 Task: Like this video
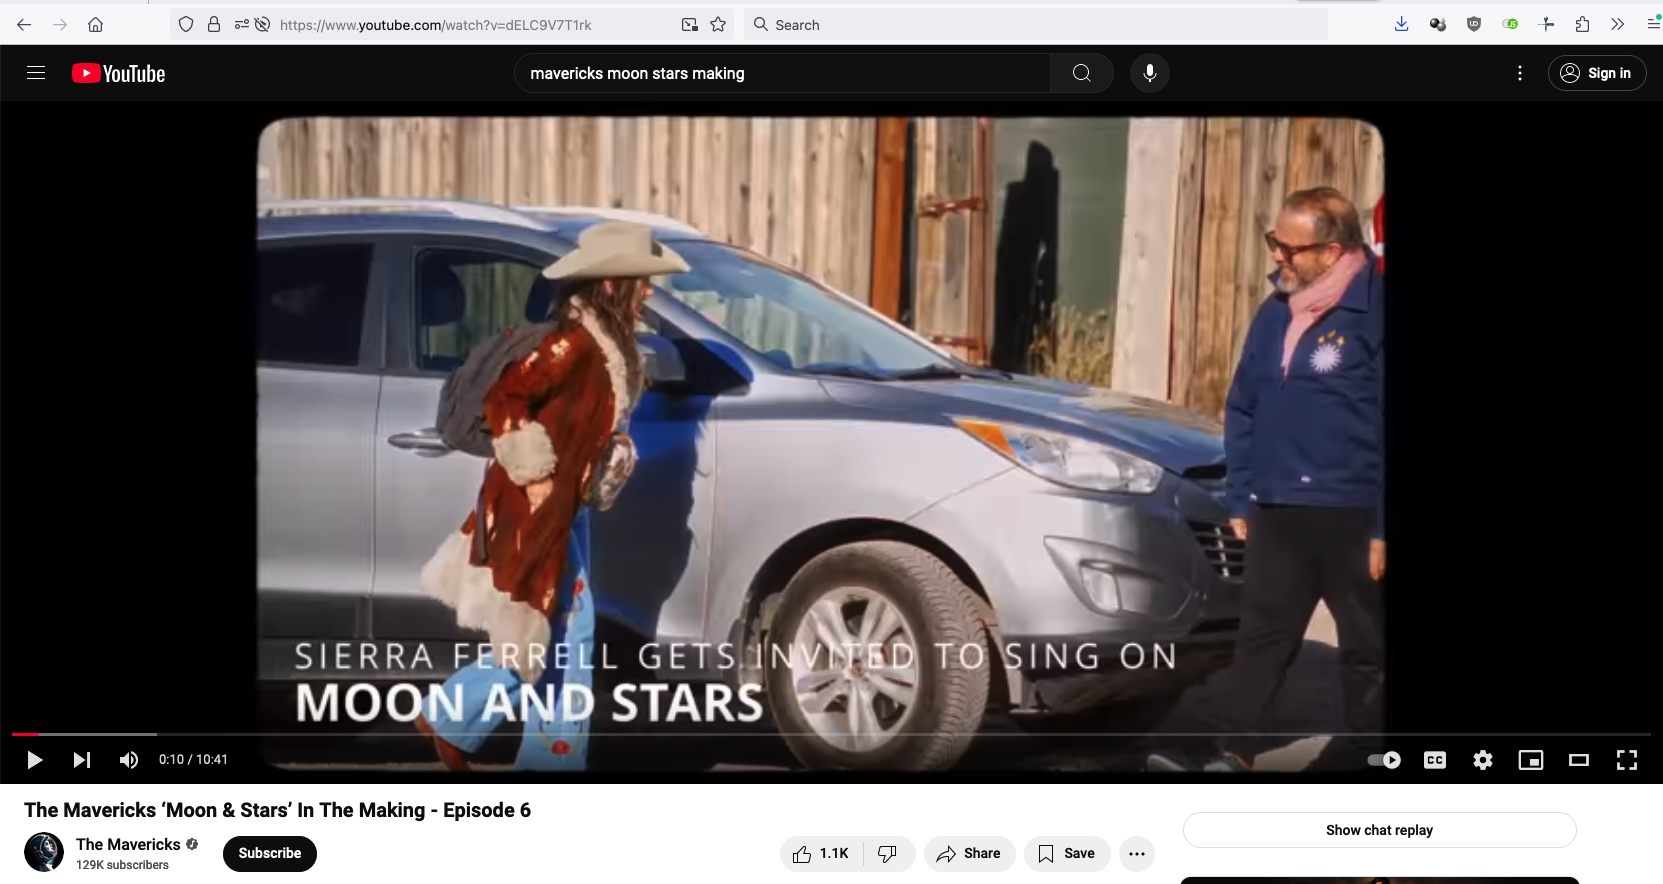tap(821, 854)
